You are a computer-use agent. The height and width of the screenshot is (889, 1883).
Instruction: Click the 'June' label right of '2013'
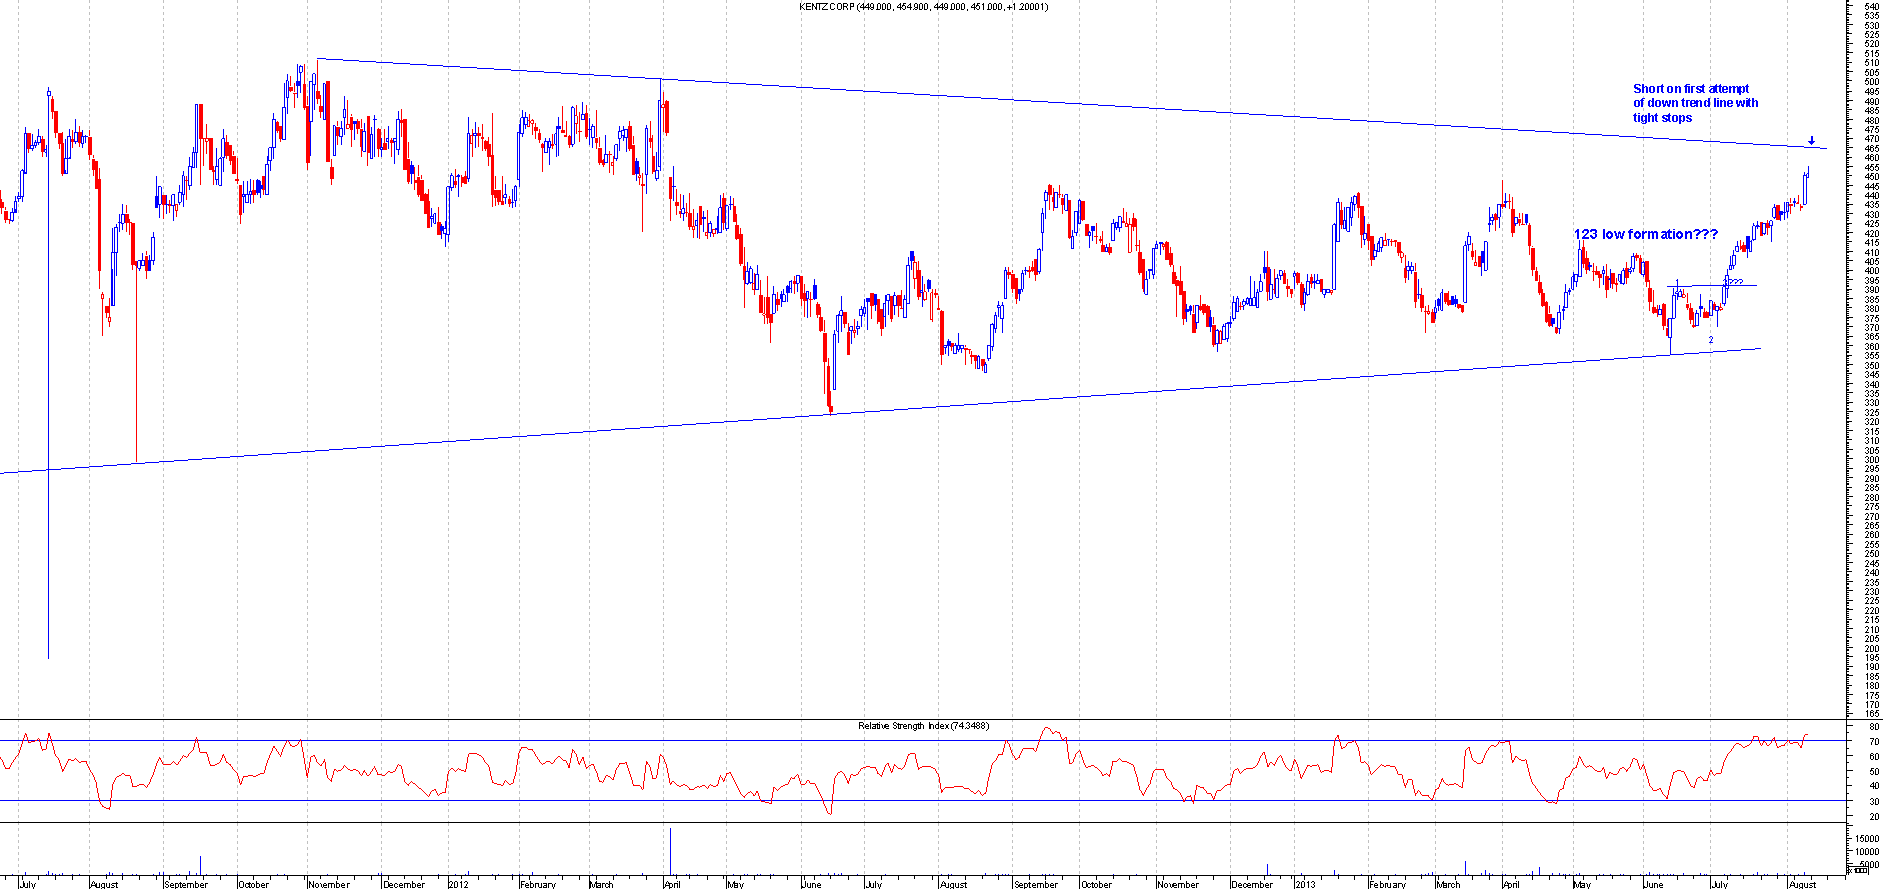click(1654, 884)
